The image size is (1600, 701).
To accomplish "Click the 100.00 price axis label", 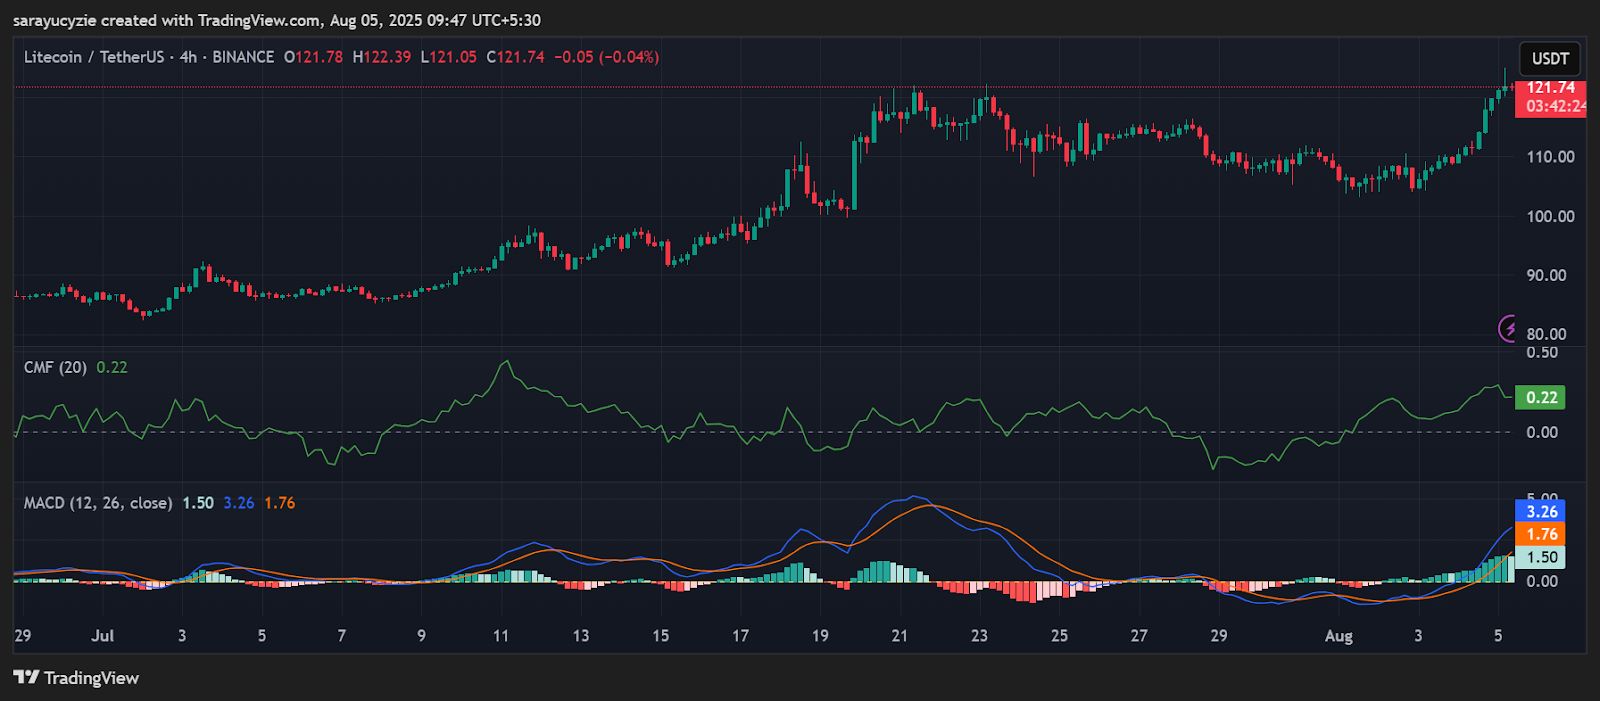I will point(1550,216).
